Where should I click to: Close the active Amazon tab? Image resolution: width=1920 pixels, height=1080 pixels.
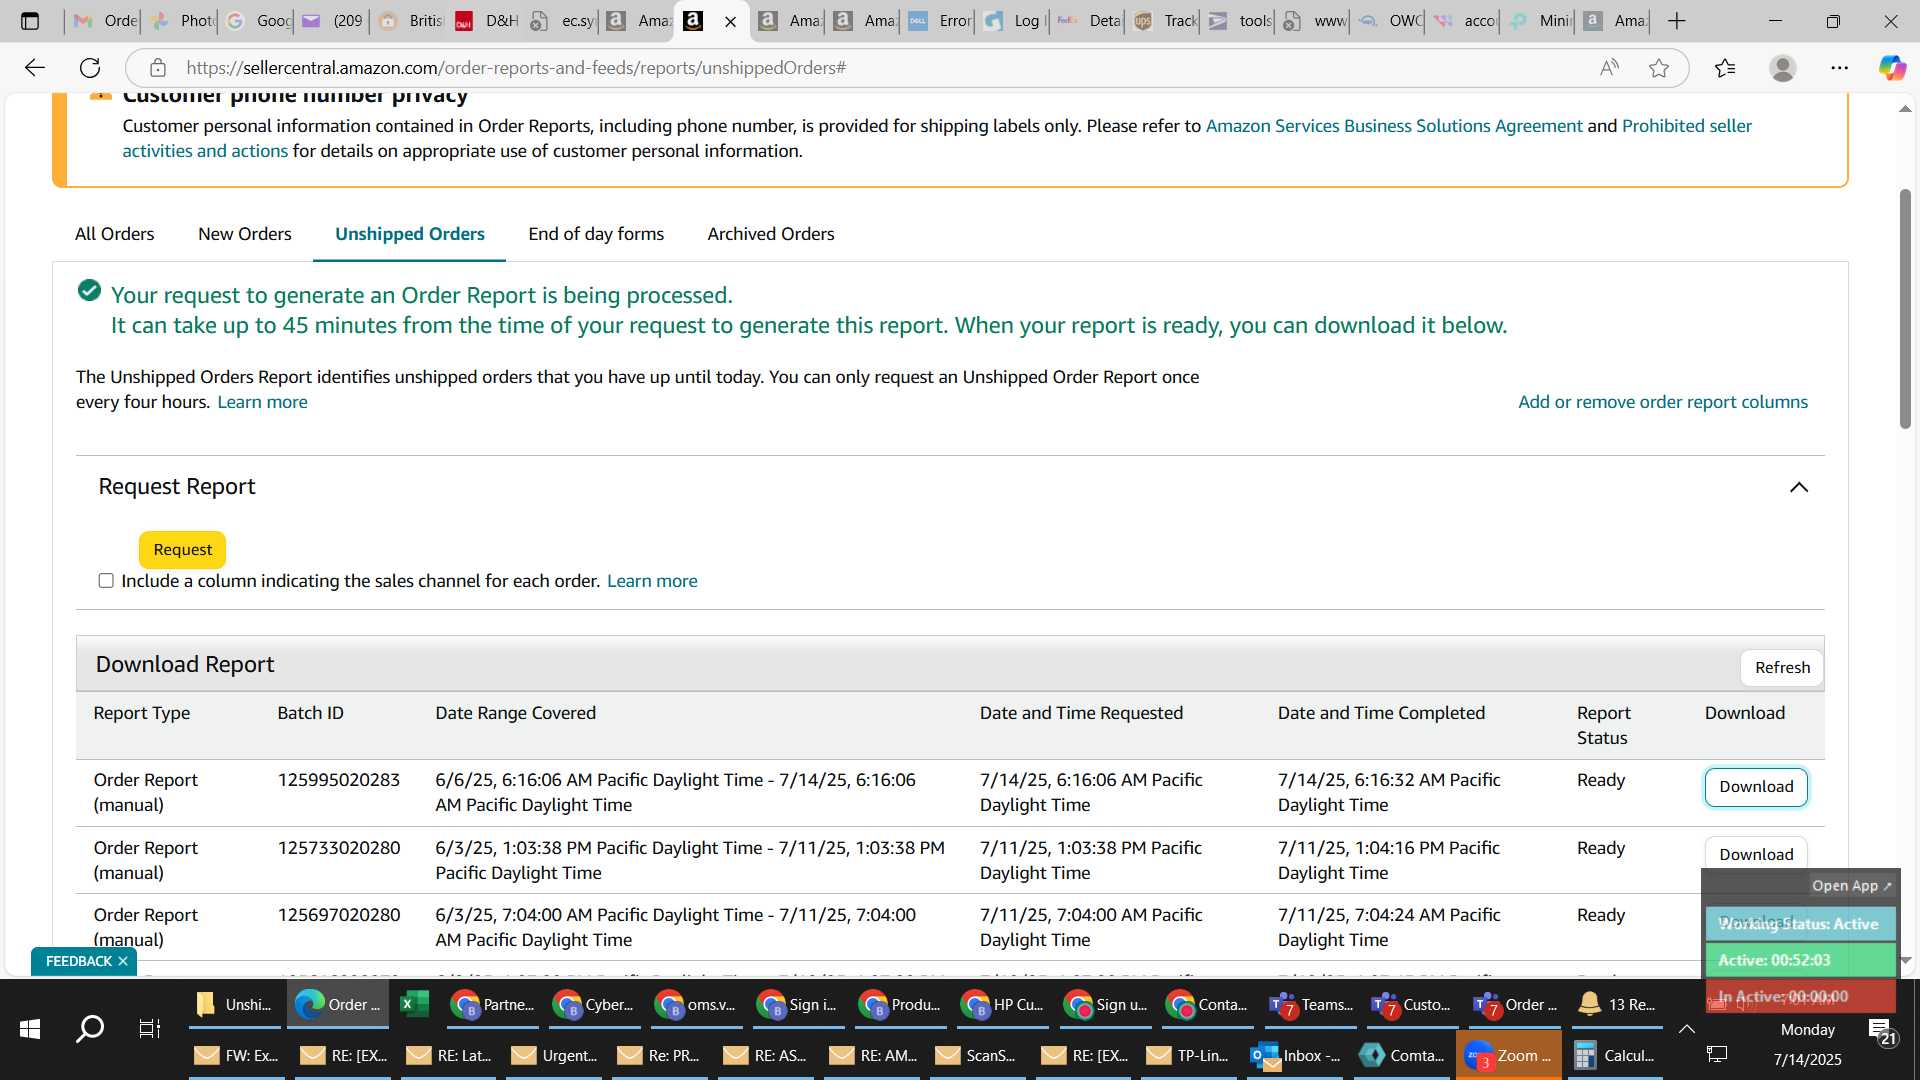click(x=730, y=21)
